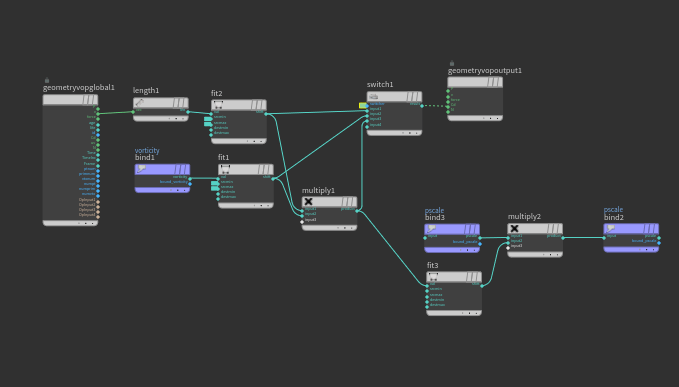Click the product output port on multiply2
679x387 pixels.
[x=563, y=238]
